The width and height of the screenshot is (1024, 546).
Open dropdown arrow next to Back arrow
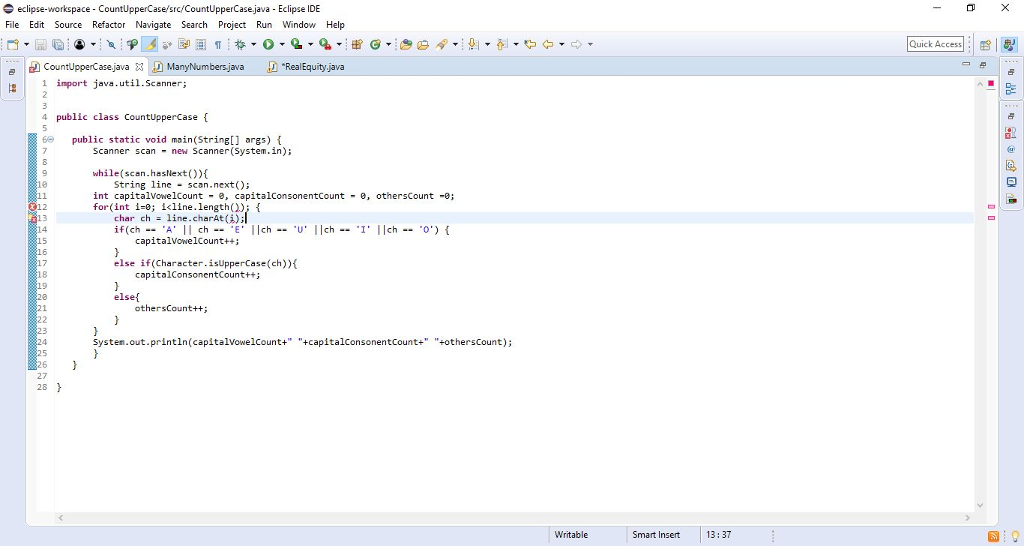point(561,44)
